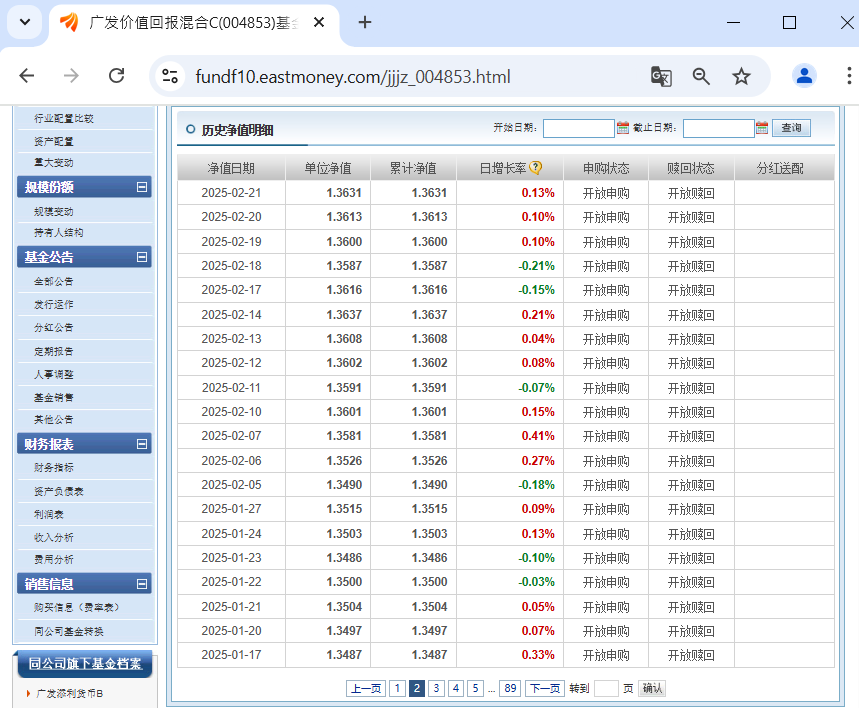Click the 查询 button

click(x=791, y=128)
